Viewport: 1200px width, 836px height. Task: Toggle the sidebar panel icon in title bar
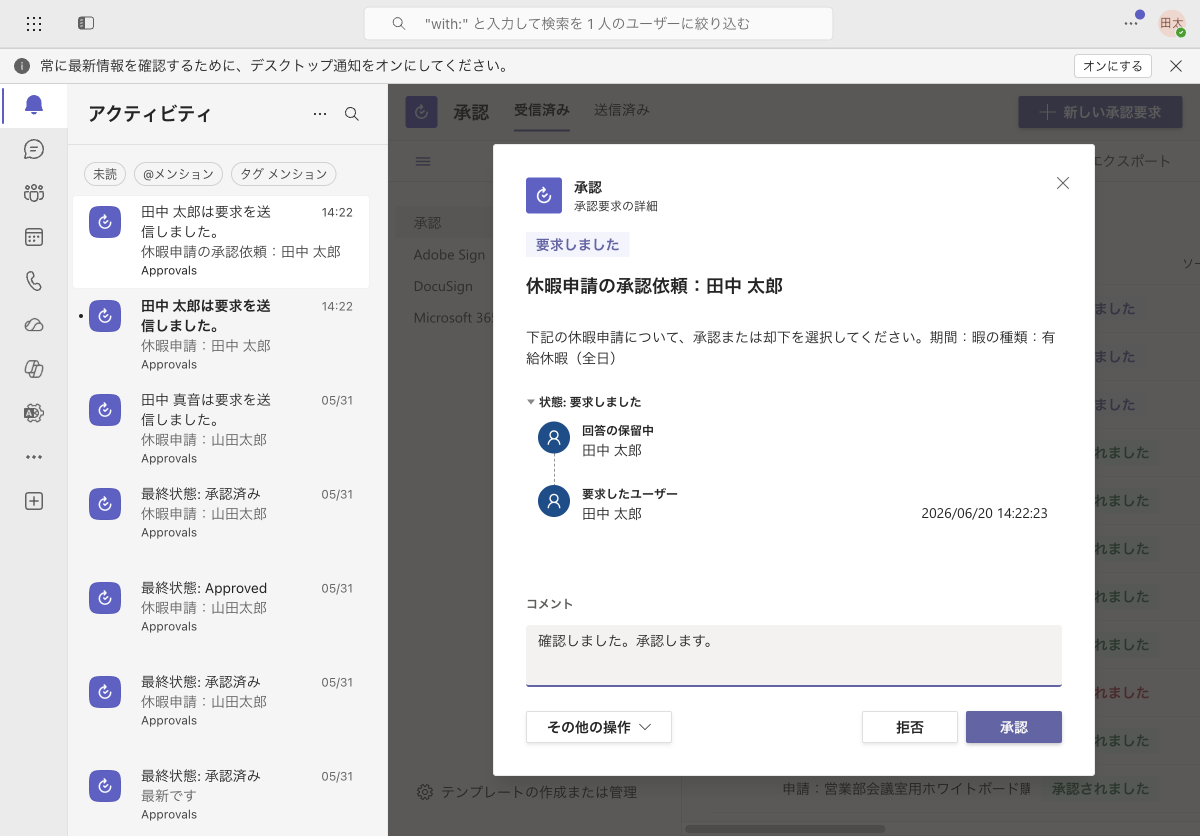pos(86,23)
